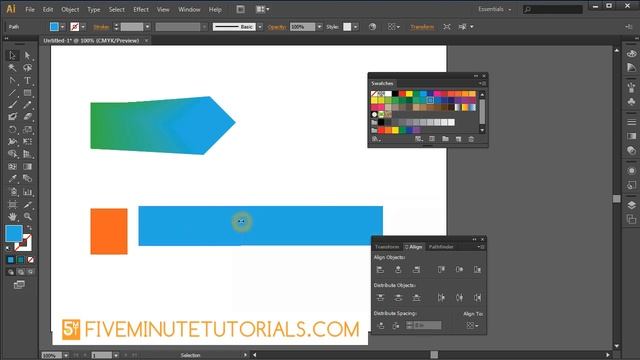Pick the black swatch in Swatches panel
Image resolution: width=640 pixels, height=360 pixels.
pyautogui.click(x=395, y=94)
